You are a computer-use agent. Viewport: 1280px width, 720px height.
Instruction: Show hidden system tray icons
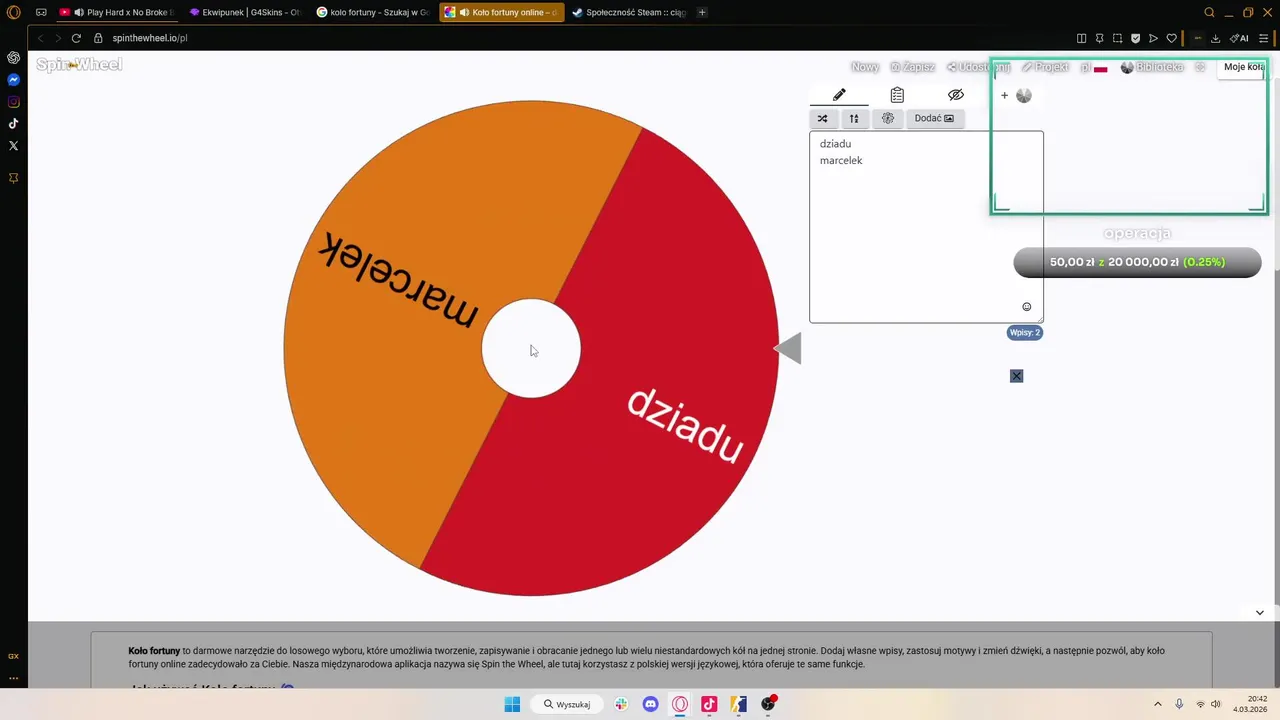(1158, 704)
